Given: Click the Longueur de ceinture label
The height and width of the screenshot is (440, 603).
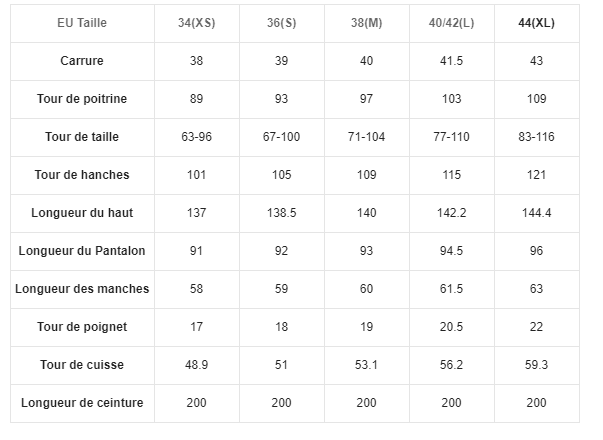Looking at the screenshot, I should (x=82, y=403).
